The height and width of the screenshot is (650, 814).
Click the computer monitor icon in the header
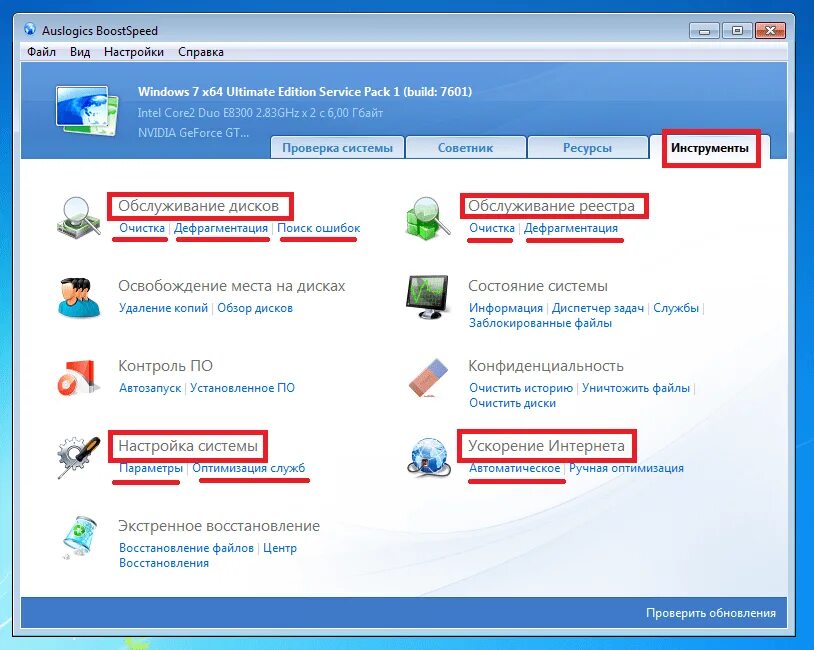(x=86, y=111)
